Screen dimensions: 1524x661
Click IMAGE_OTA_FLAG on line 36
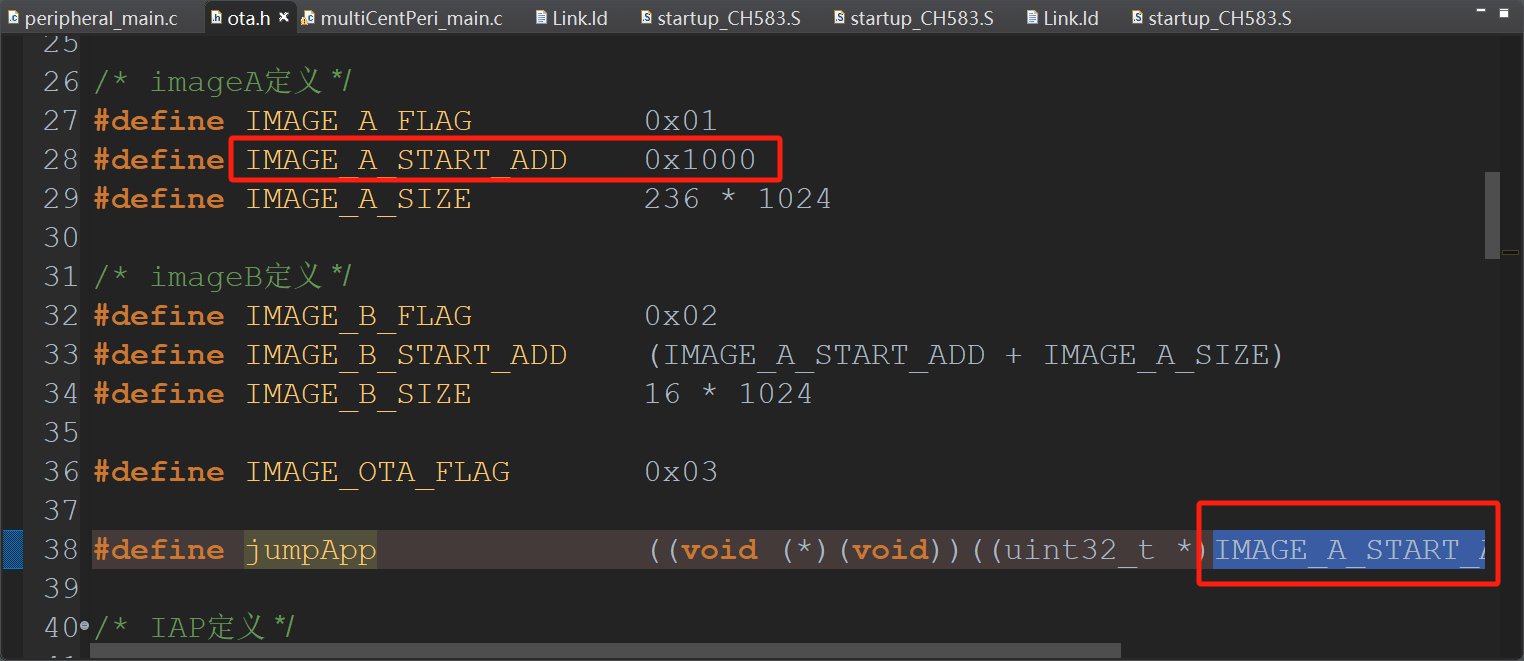[377, 472]
